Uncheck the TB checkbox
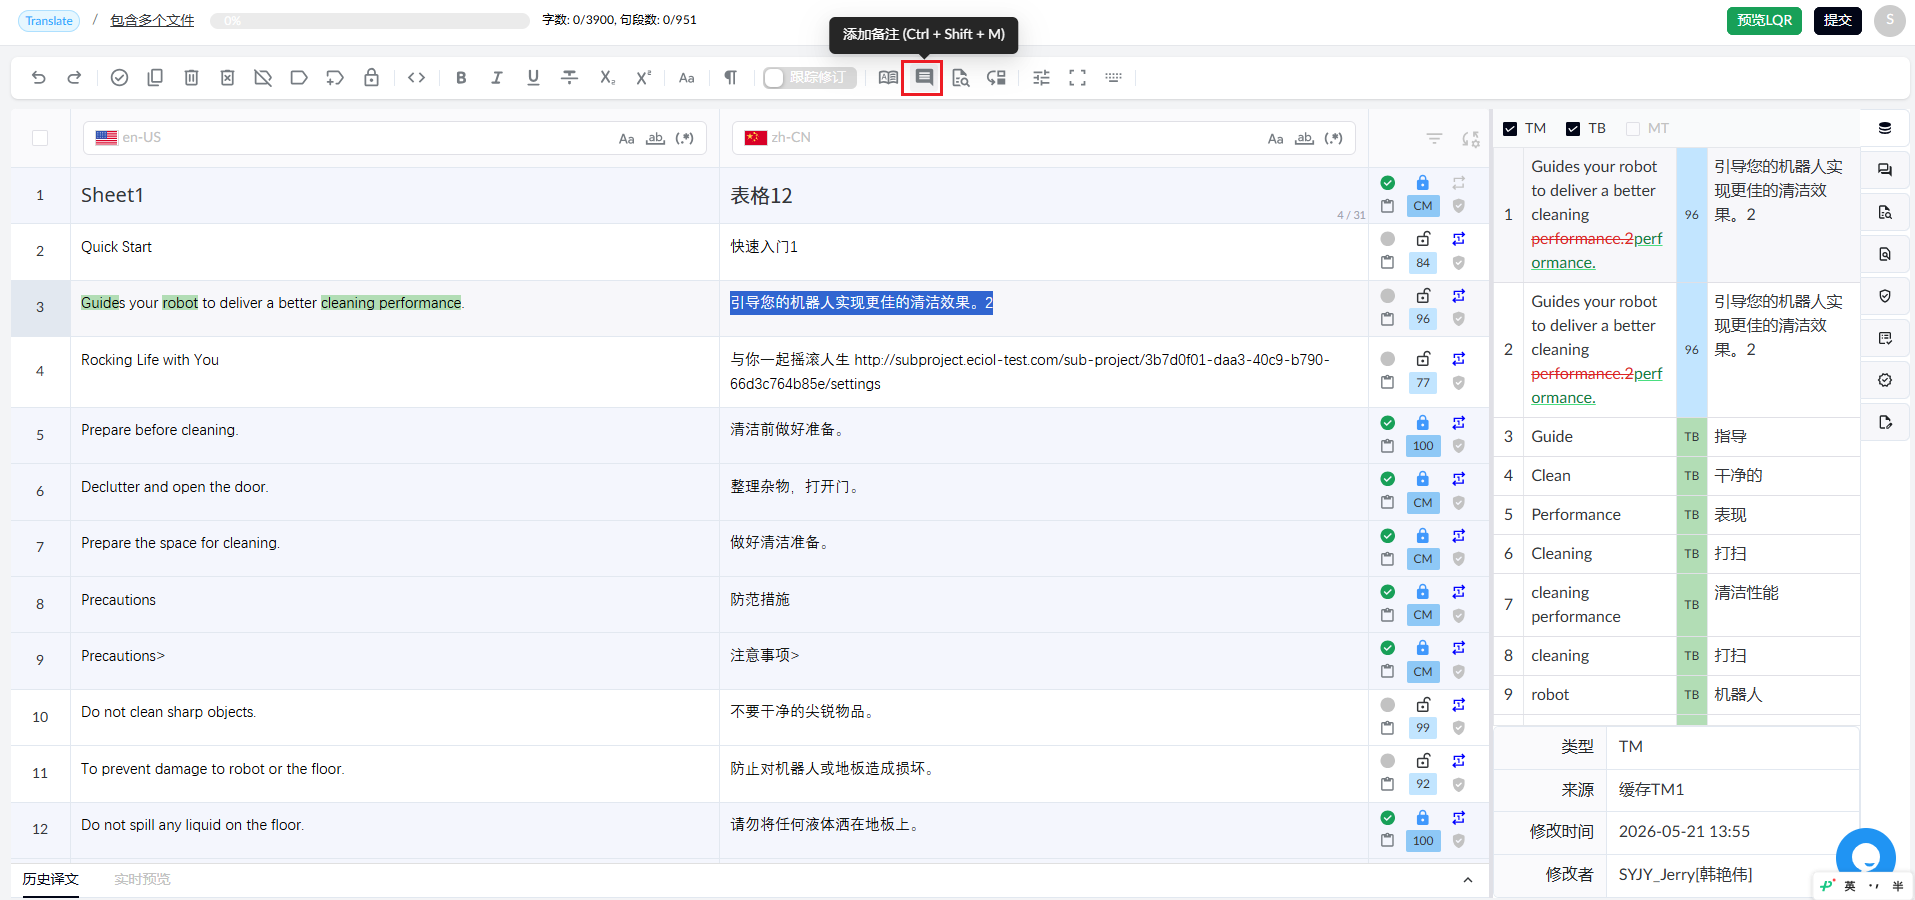 point(1573,128)
